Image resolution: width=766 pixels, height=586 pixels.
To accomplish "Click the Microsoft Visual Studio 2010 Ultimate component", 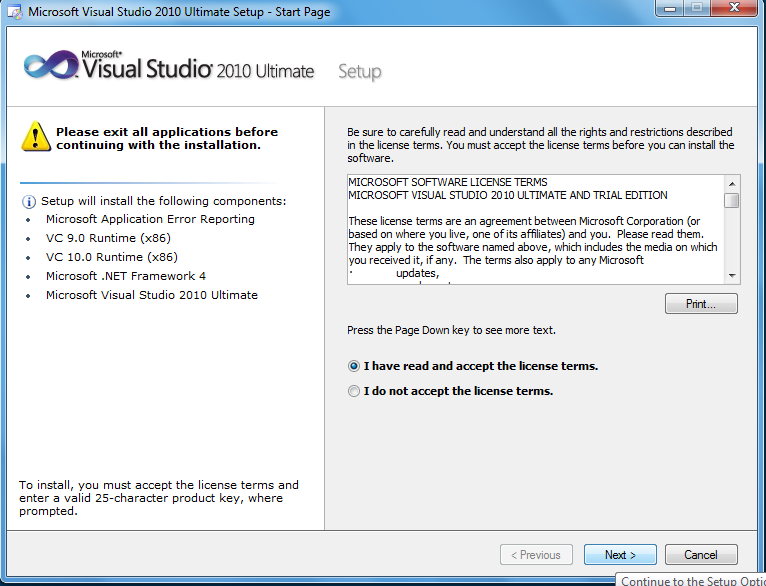I will (151, 295).
